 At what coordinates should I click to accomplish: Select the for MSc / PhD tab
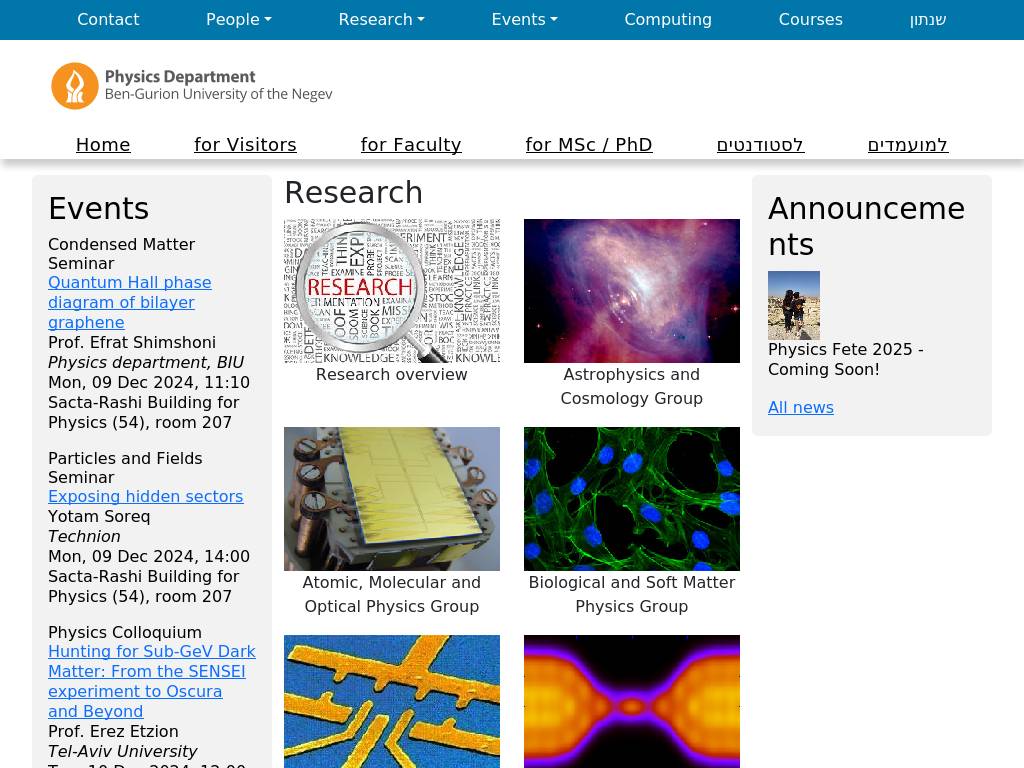click(588, 145)
